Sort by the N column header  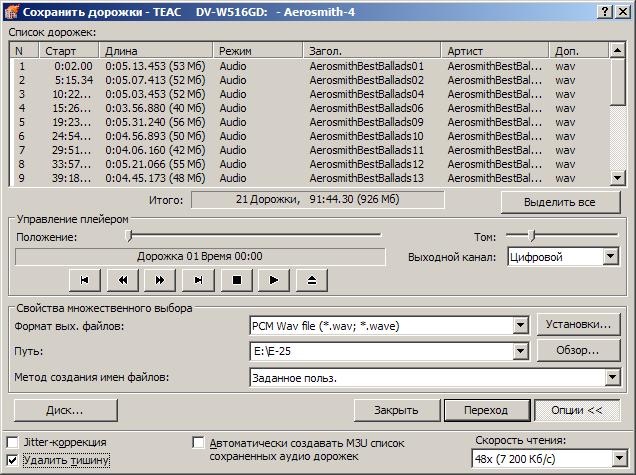24,51
